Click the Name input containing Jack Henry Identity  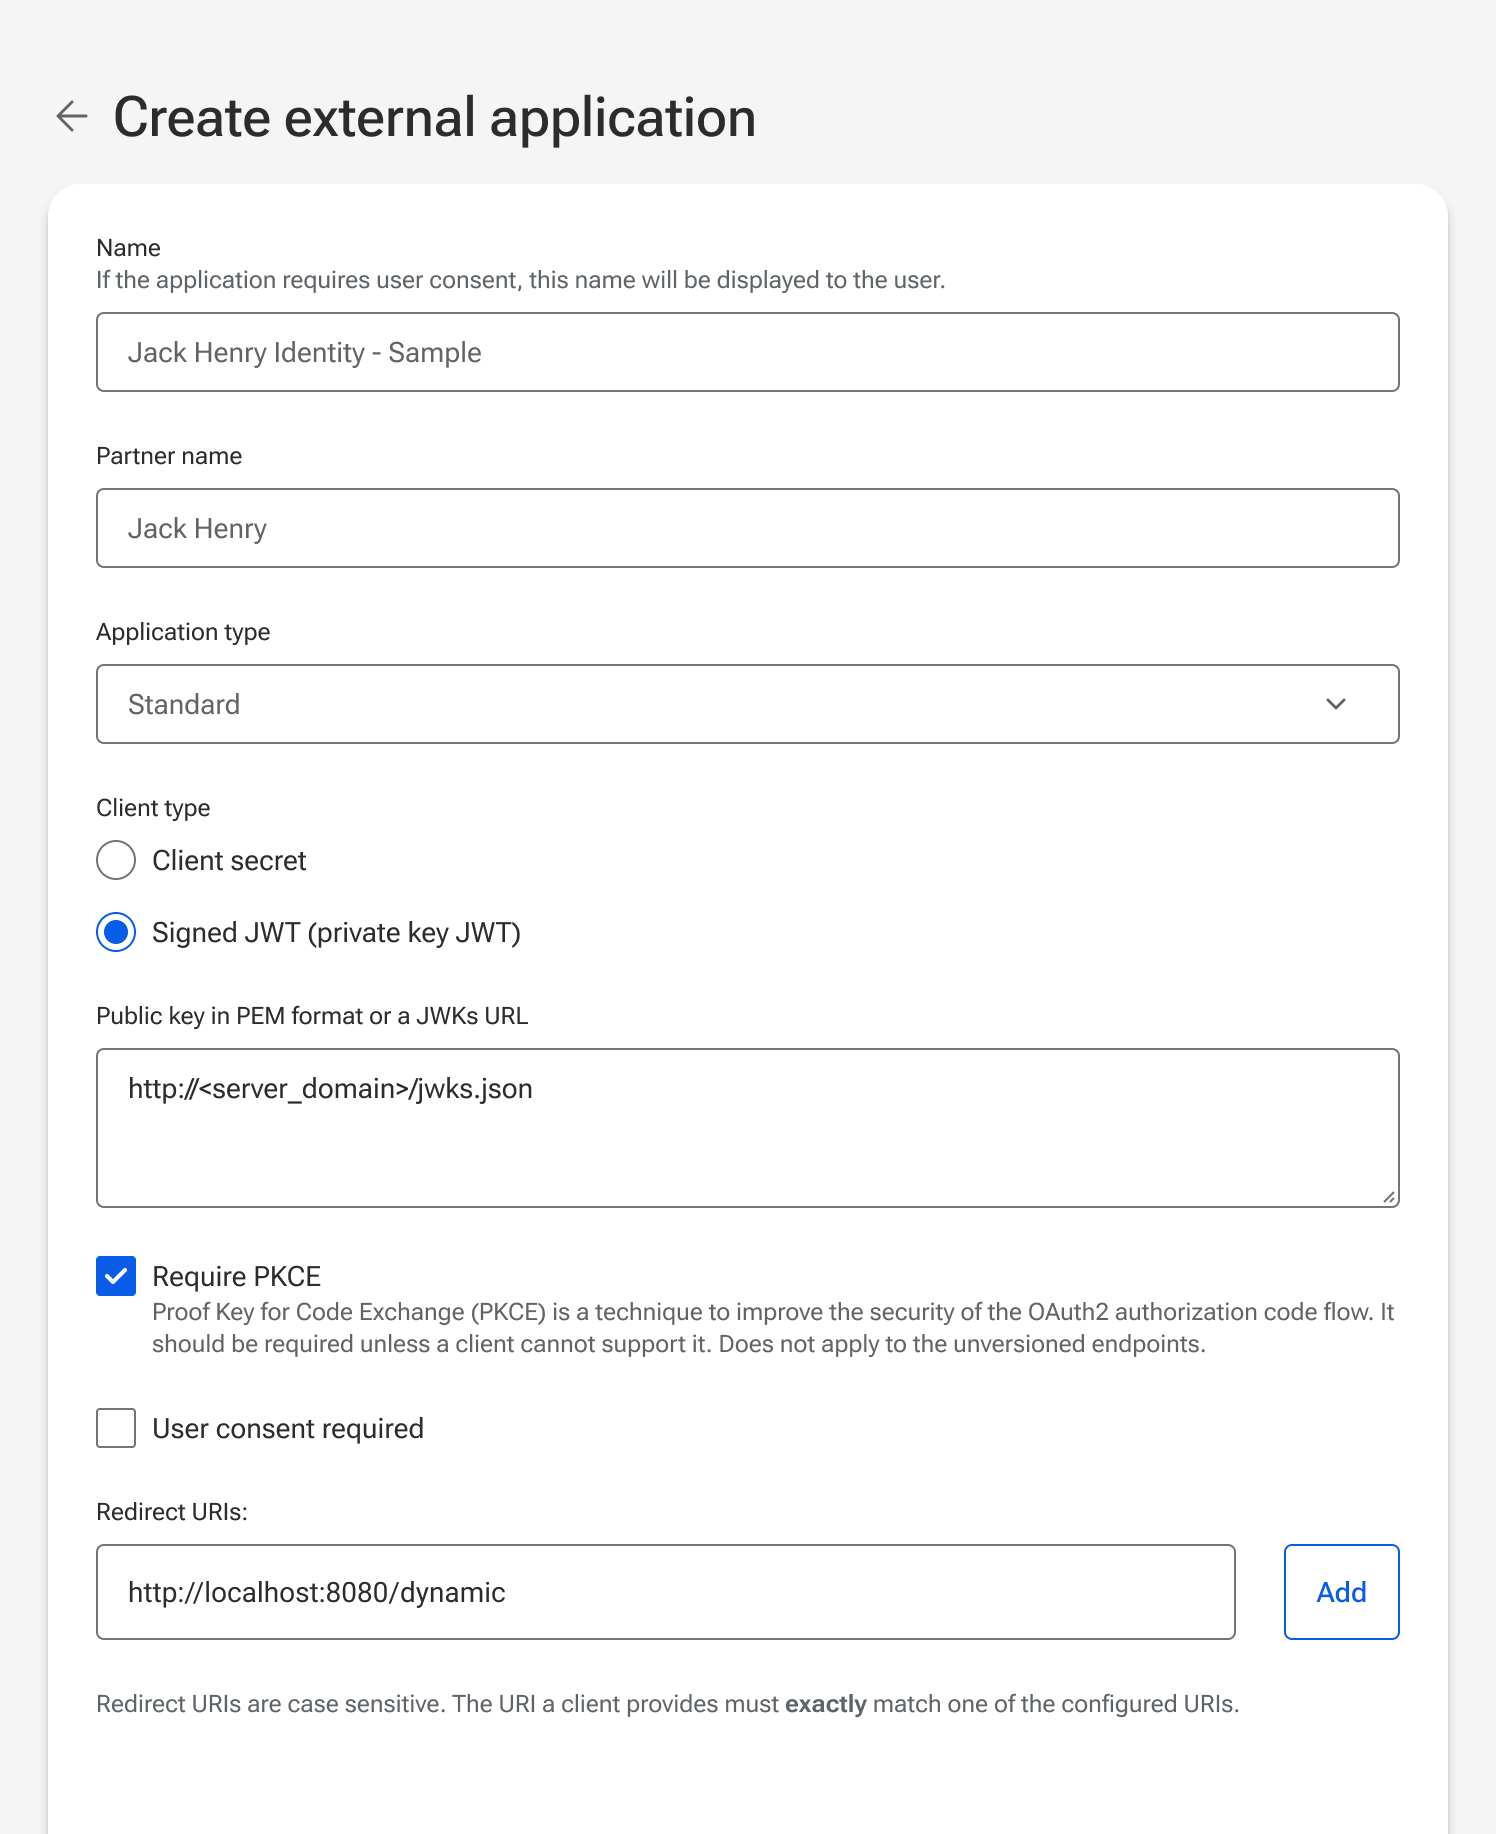click(747, 352)
